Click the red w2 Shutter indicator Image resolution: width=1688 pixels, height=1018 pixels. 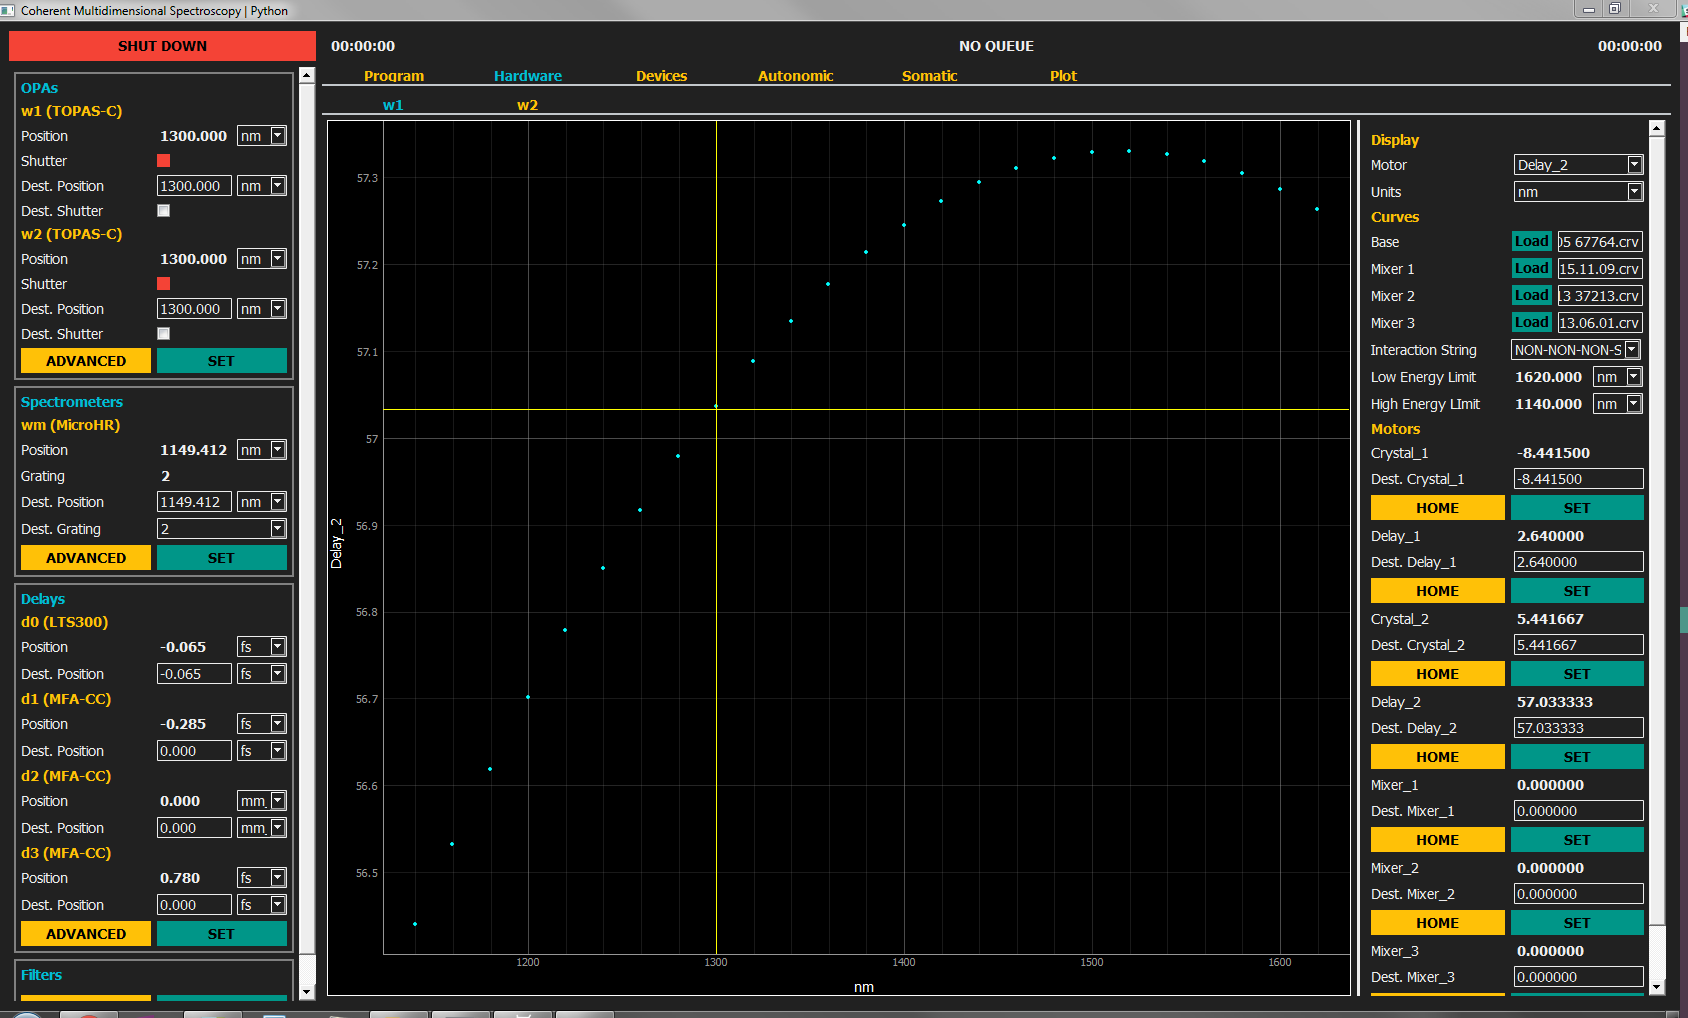164,284
